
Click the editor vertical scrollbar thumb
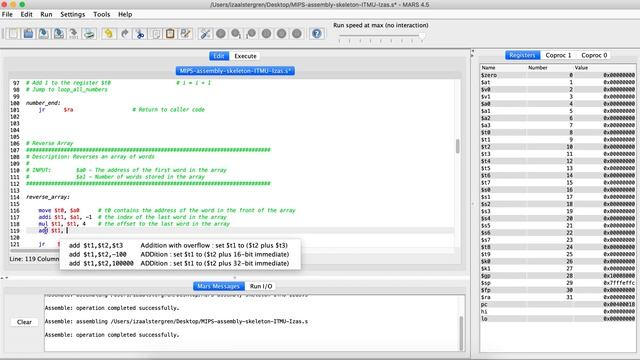pyautogui.click(x=458, y=146)
